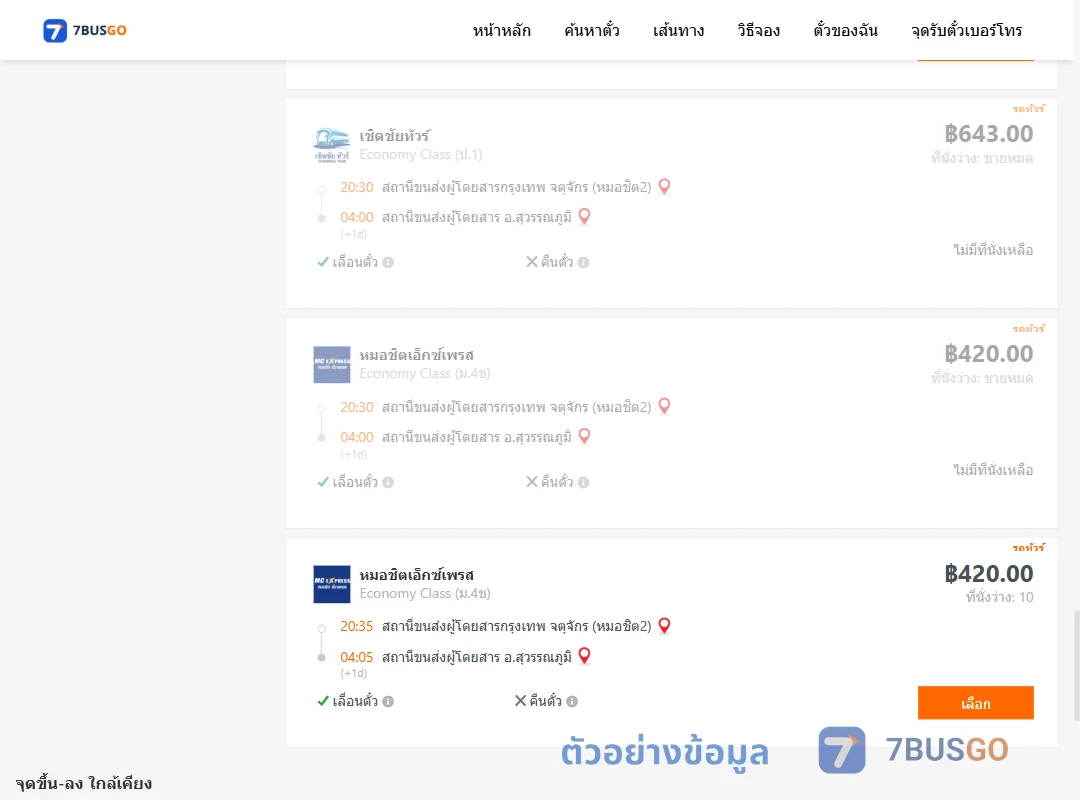Click หมอชิตเอ็กซ์เพรส logo on sold-out 20:30 trip

pyautogui.click(x=332, y=365)
